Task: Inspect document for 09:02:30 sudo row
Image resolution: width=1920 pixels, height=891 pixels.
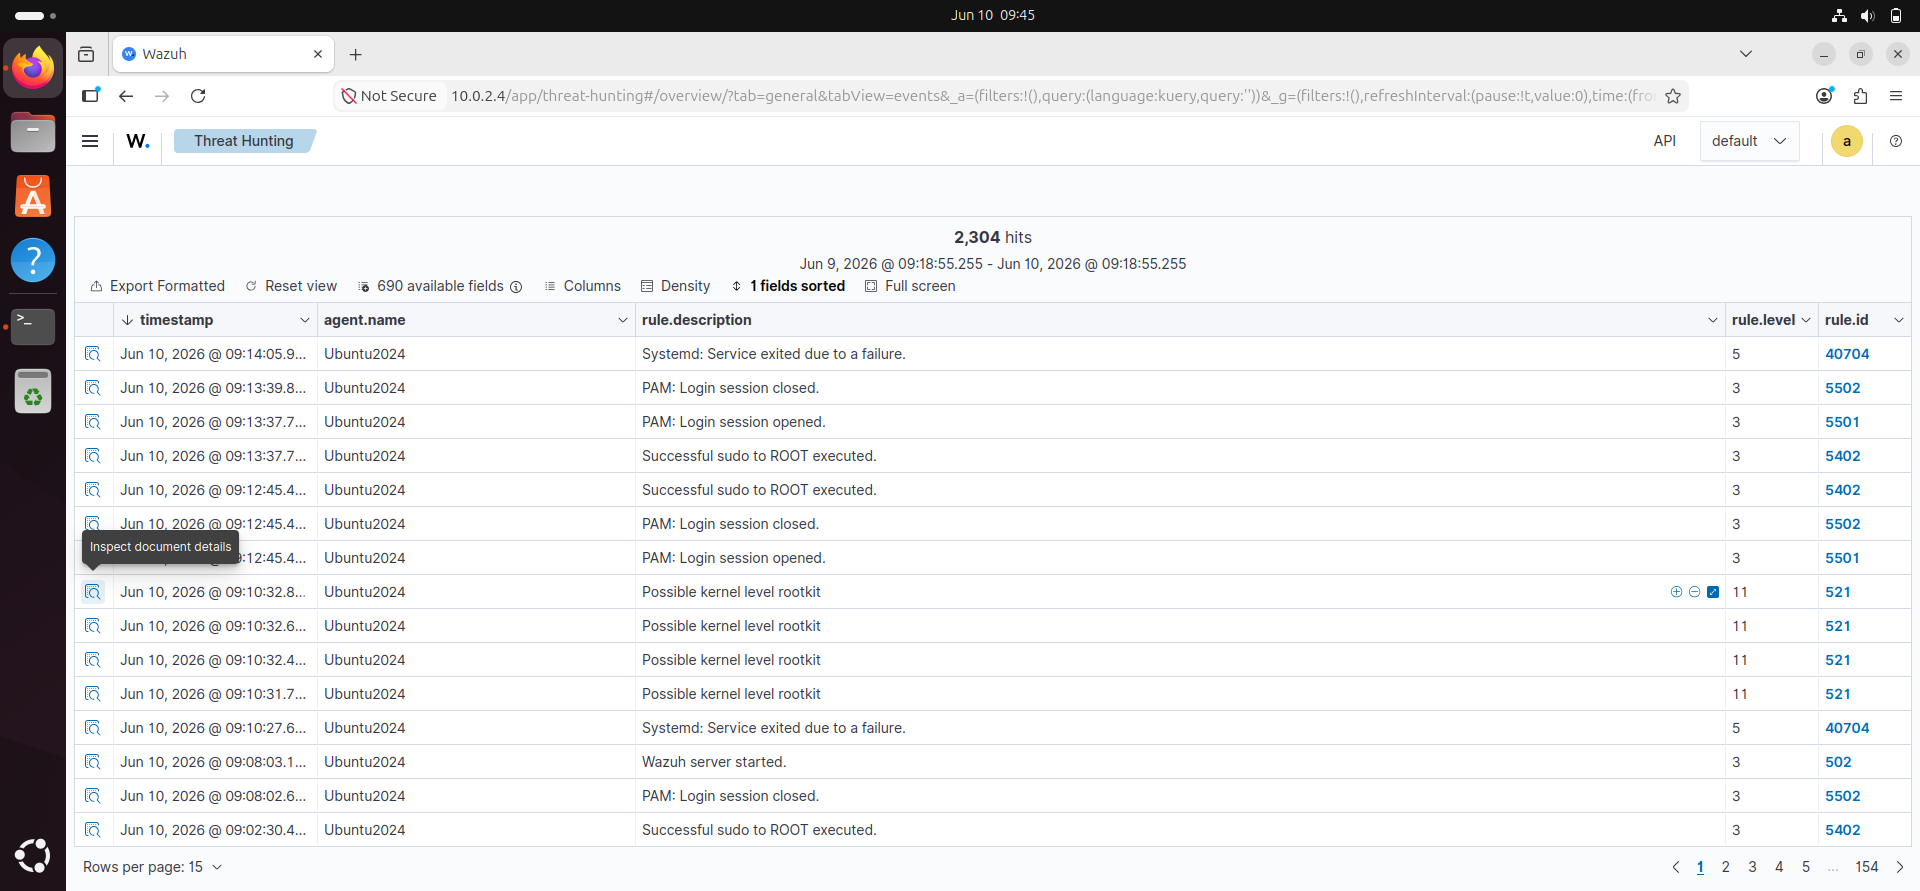Action: click(x=93, y=830)
